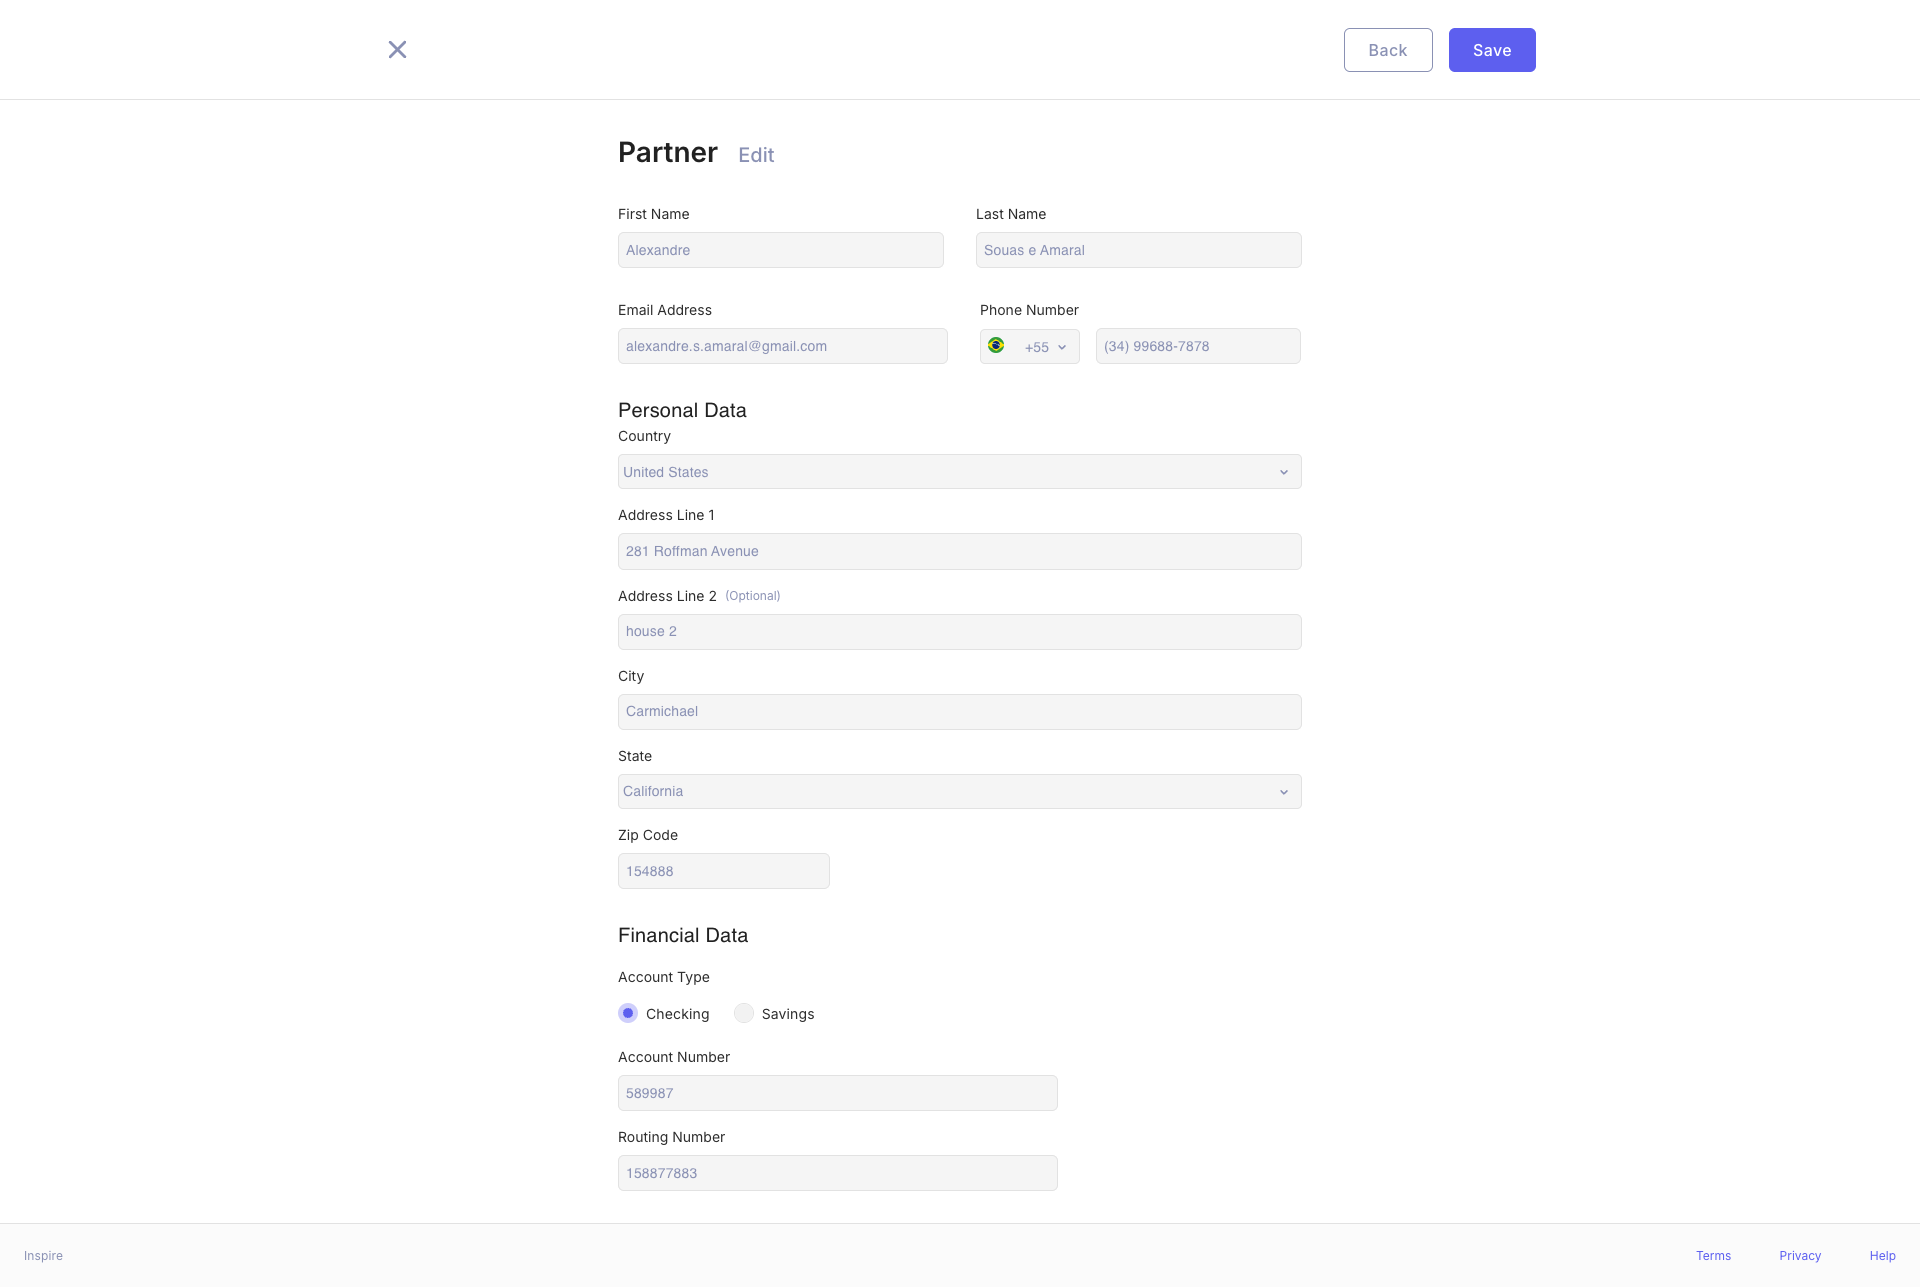Click the Back button
Viewport: 1920px width, 1287px height.
pos(1388,50)
